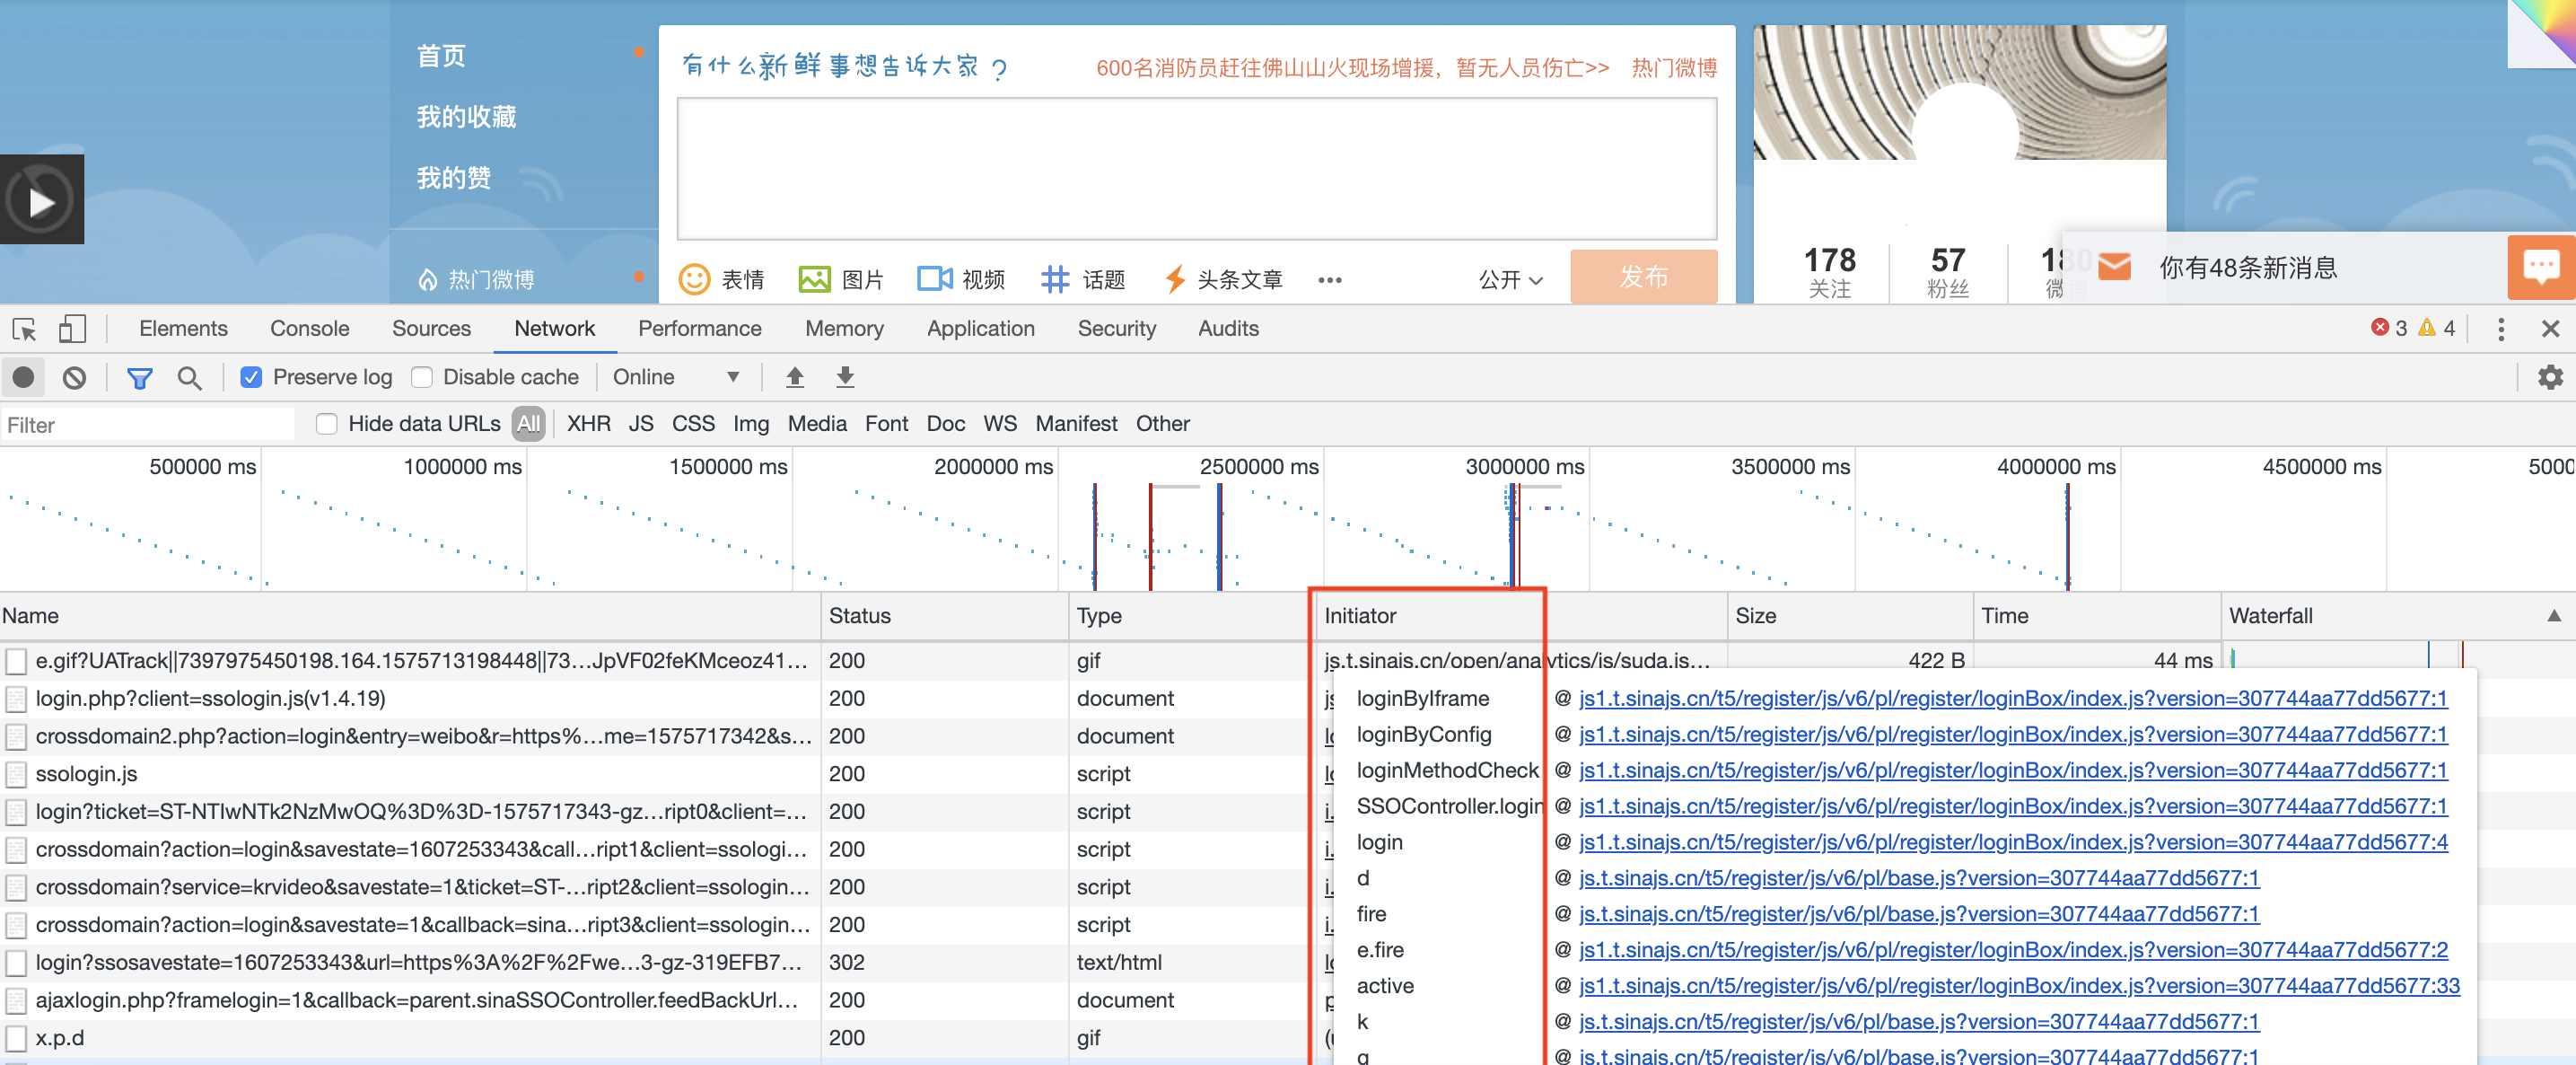Filter requests by XHR type
This screenshot has width=2576, height=1065.
coord(588,424)
